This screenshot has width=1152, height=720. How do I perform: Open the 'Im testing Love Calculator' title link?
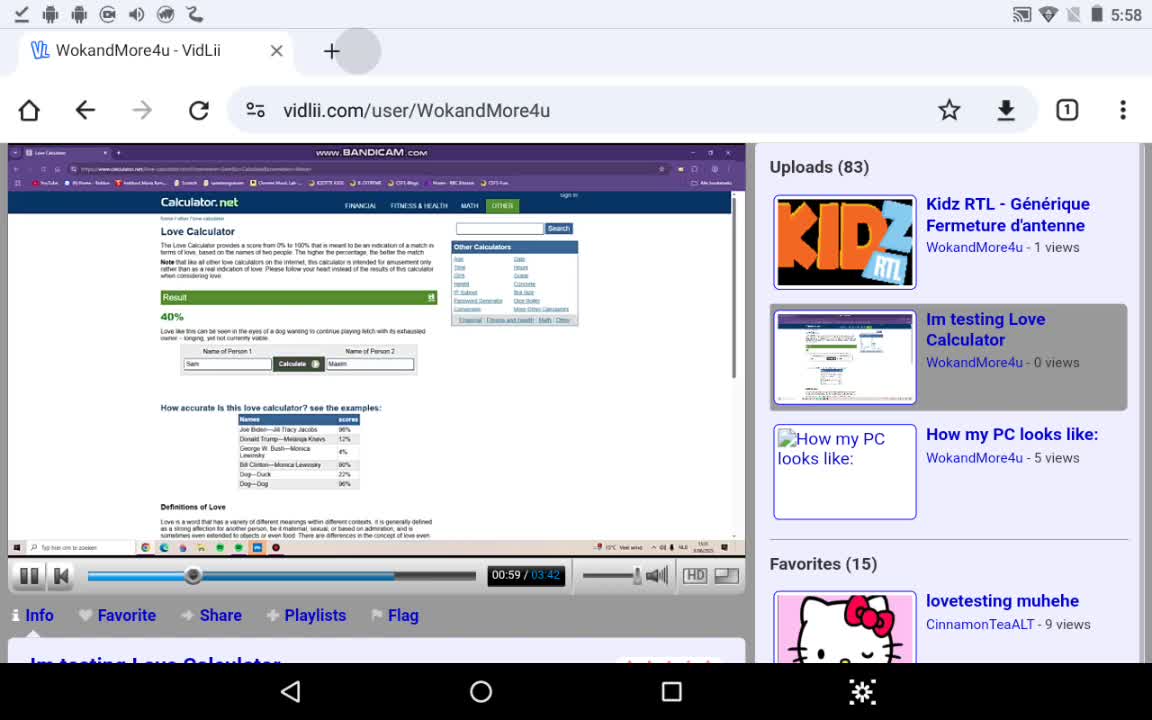[985, 330]
